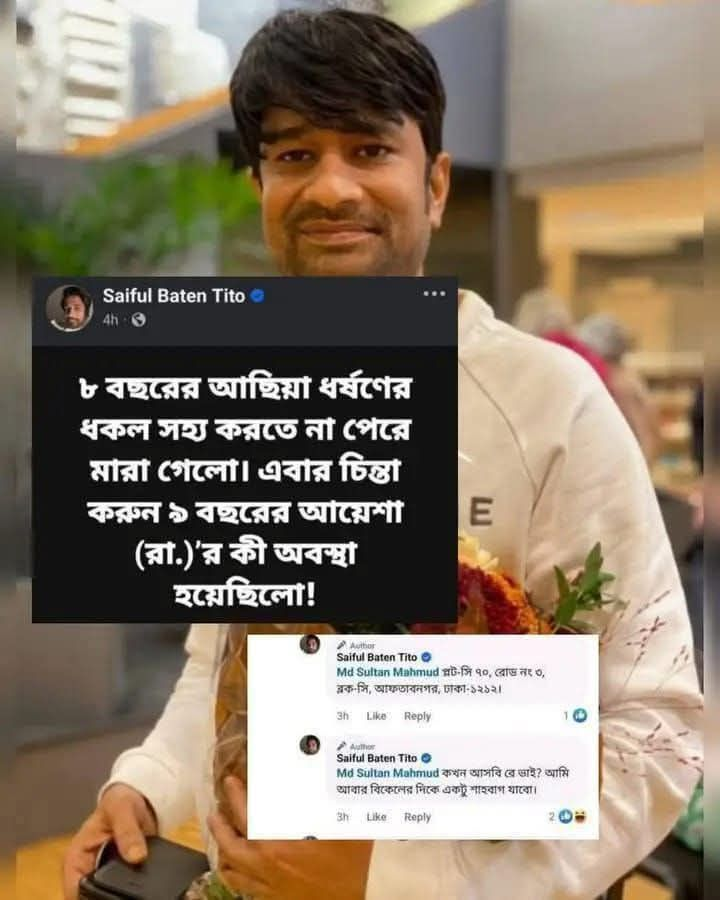Screen dimensions: 720x900
Task: Open Md Sultan Mahmud mention in the address comment
Action: 388,672
